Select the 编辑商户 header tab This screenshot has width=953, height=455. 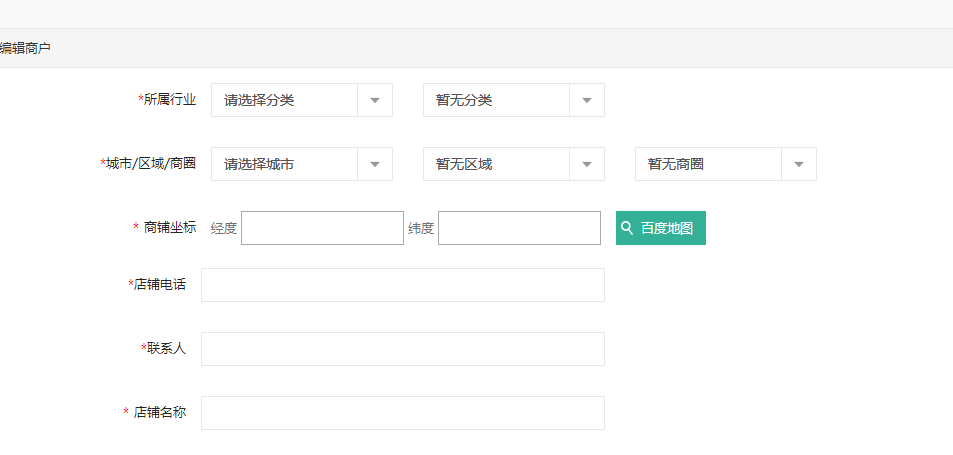pos(25,48)
